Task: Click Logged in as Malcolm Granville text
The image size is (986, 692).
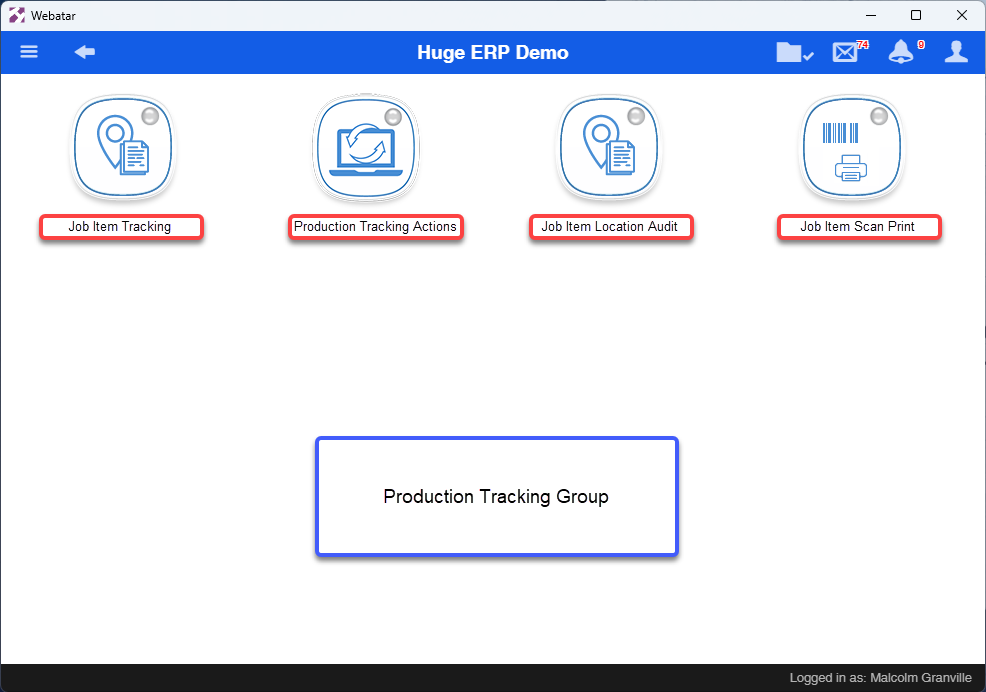Action: tap(880, 678)
